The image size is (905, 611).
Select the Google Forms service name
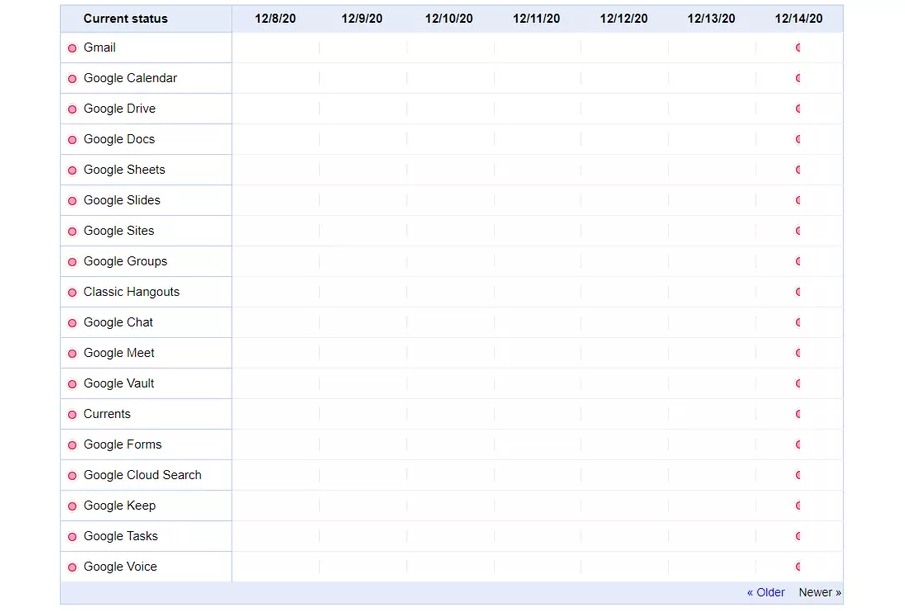pyautogui.click(x=122, y=445)
